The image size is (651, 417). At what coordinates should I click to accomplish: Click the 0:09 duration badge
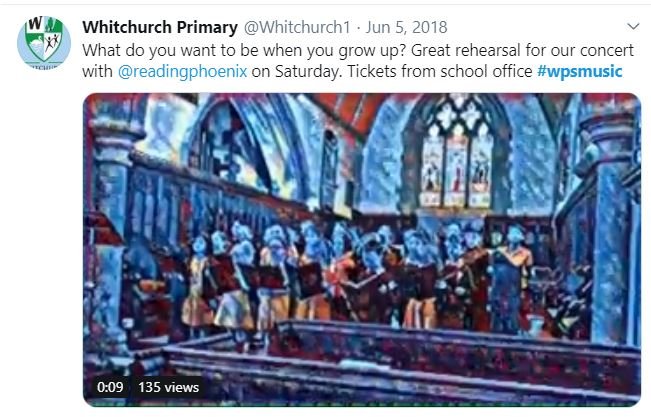click(x=110, y=387)
